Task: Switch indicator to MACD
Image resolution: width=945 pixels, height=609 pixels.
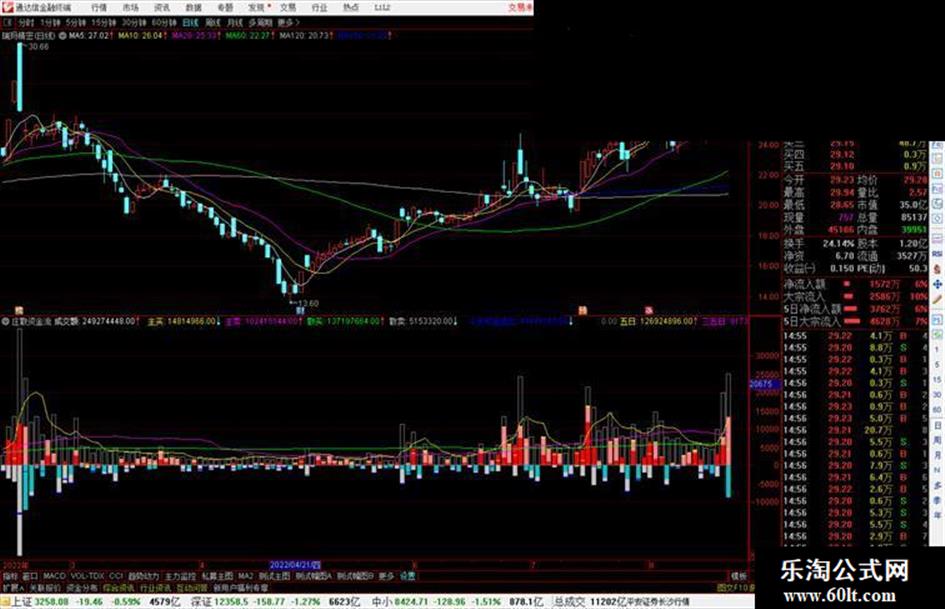Action: [54, 576]
